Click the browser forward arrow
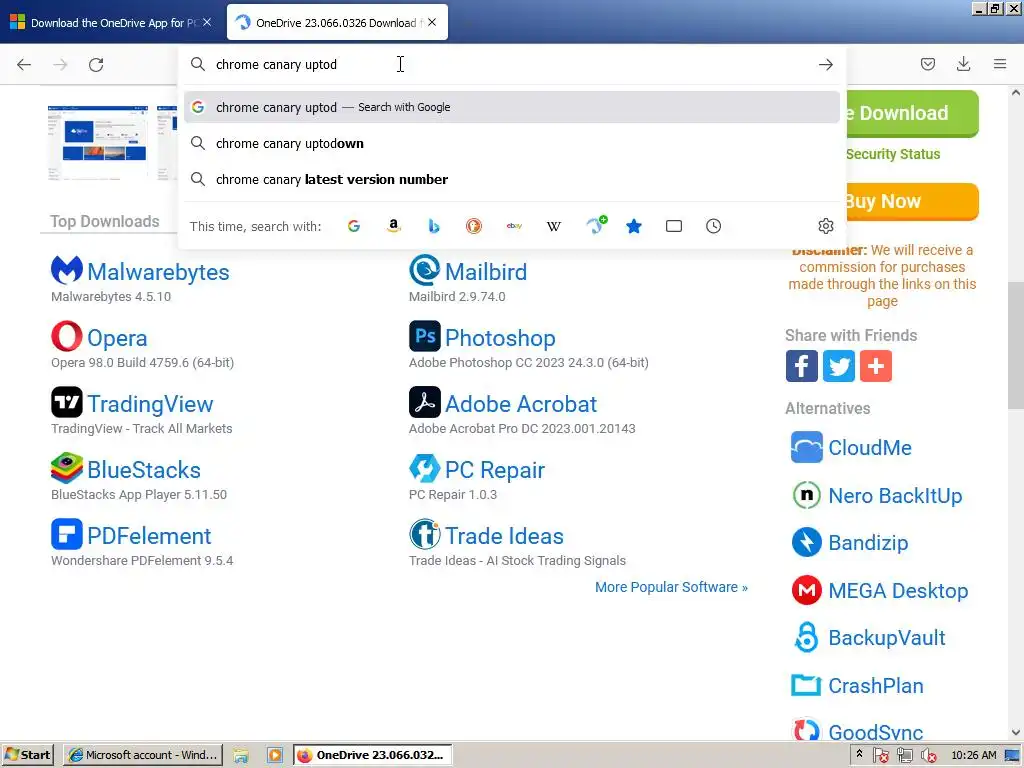The height and width of the screenshot is (768, 1024). tap(60, 64)
